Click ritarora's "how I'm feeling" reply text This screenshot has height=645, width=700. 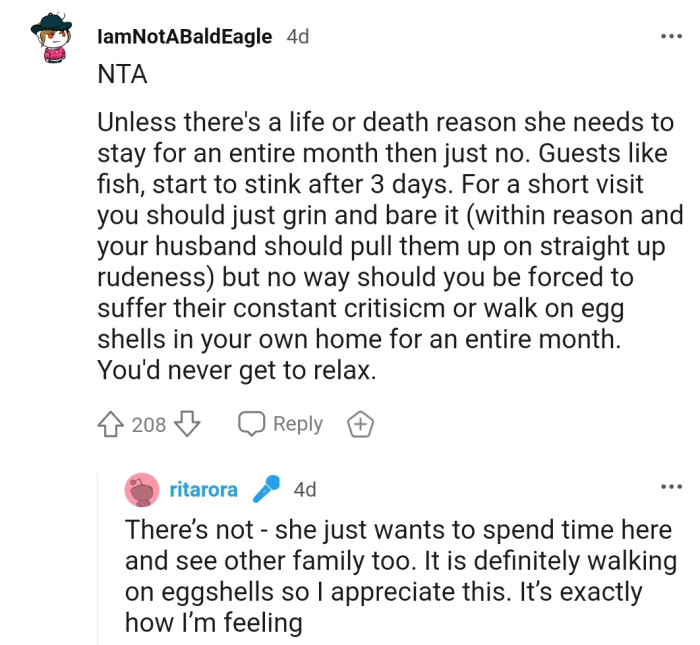tap(213, 623)
